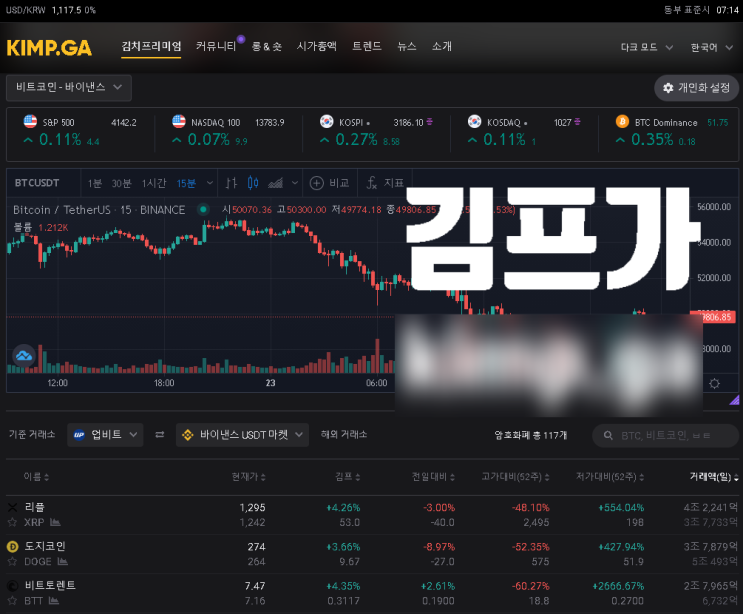
Task: Expand the 한국어 language dropdown
Action: click(712, 47)
